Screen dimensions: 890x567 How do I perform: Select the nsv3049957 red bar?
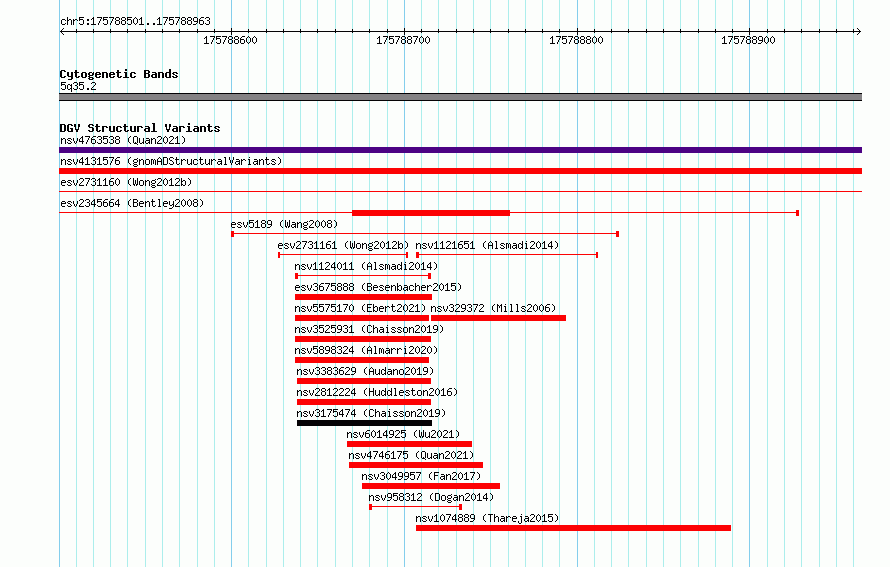click(431, 486)
